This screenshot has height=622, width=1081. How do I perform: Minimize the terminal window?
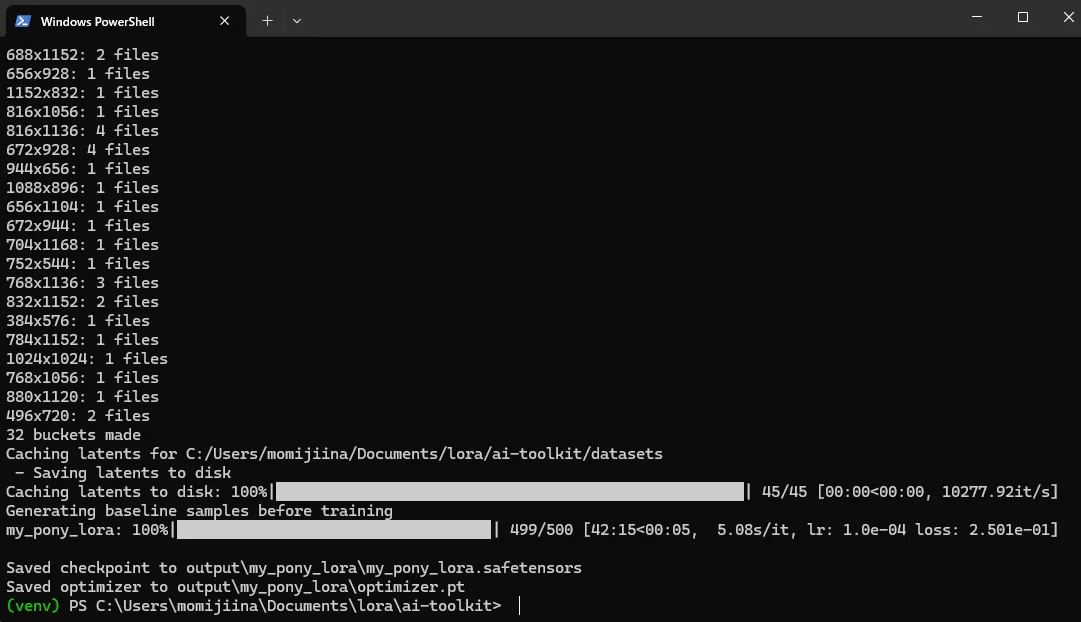[x=977, y=18]
